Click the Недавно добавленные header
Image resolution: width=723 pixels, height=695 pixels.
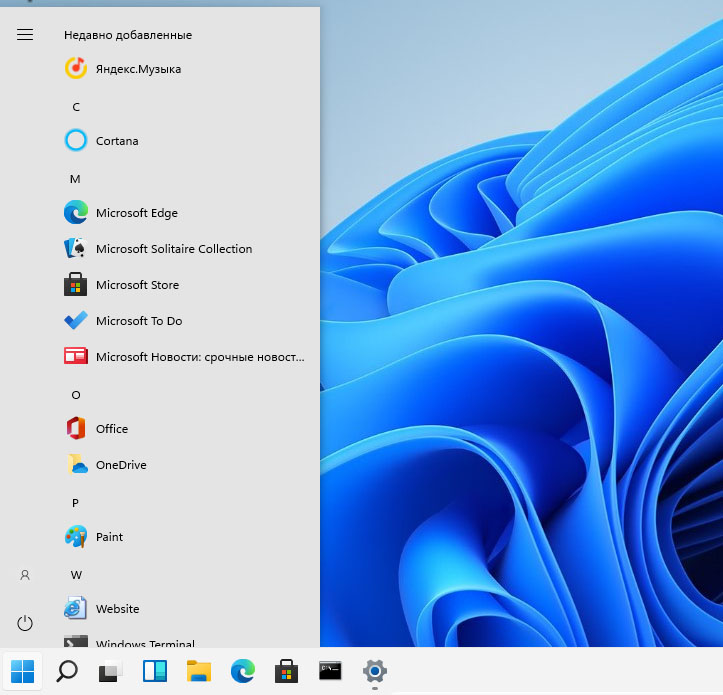pyautogui.click(x=128, y=35)
